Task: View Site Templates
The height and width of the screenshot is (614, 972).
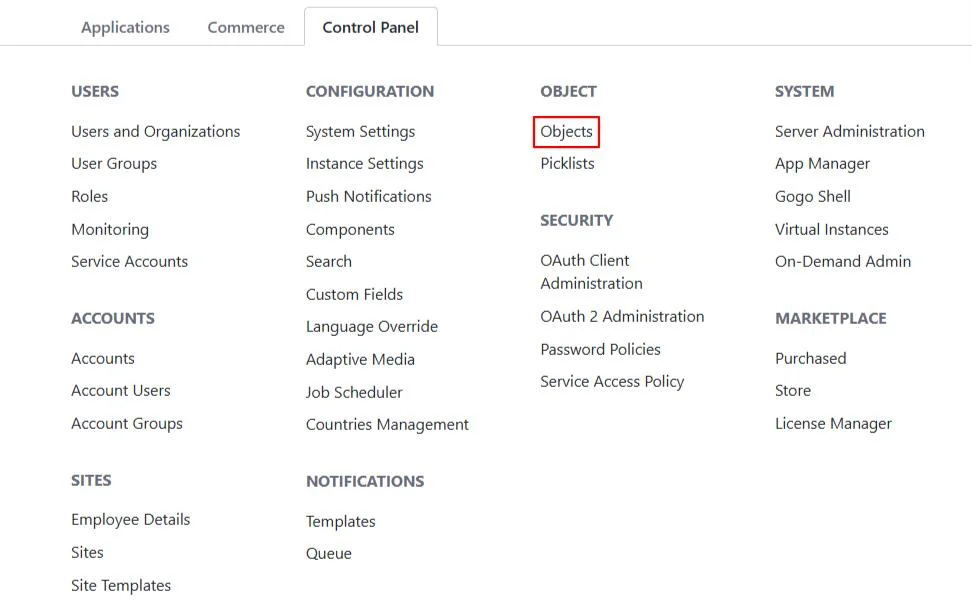Action: 120,585
